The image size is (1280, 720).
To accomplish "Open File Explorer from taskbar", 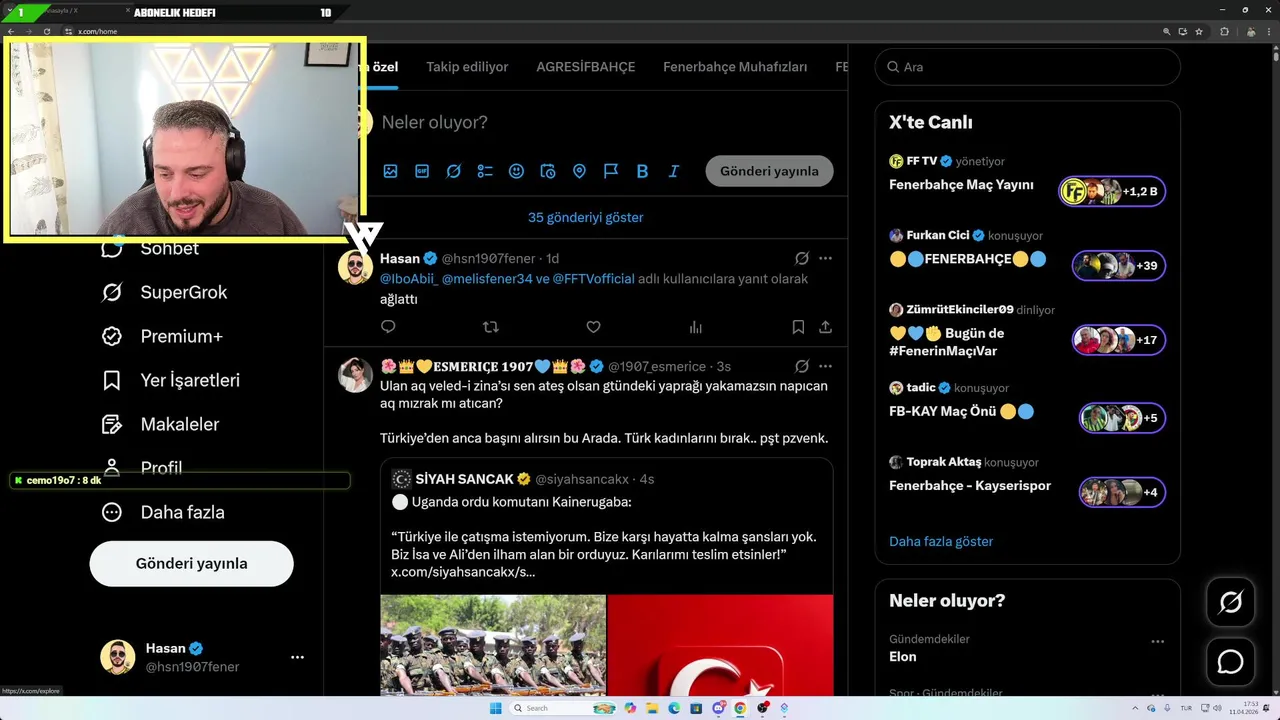I will [652, 708].
